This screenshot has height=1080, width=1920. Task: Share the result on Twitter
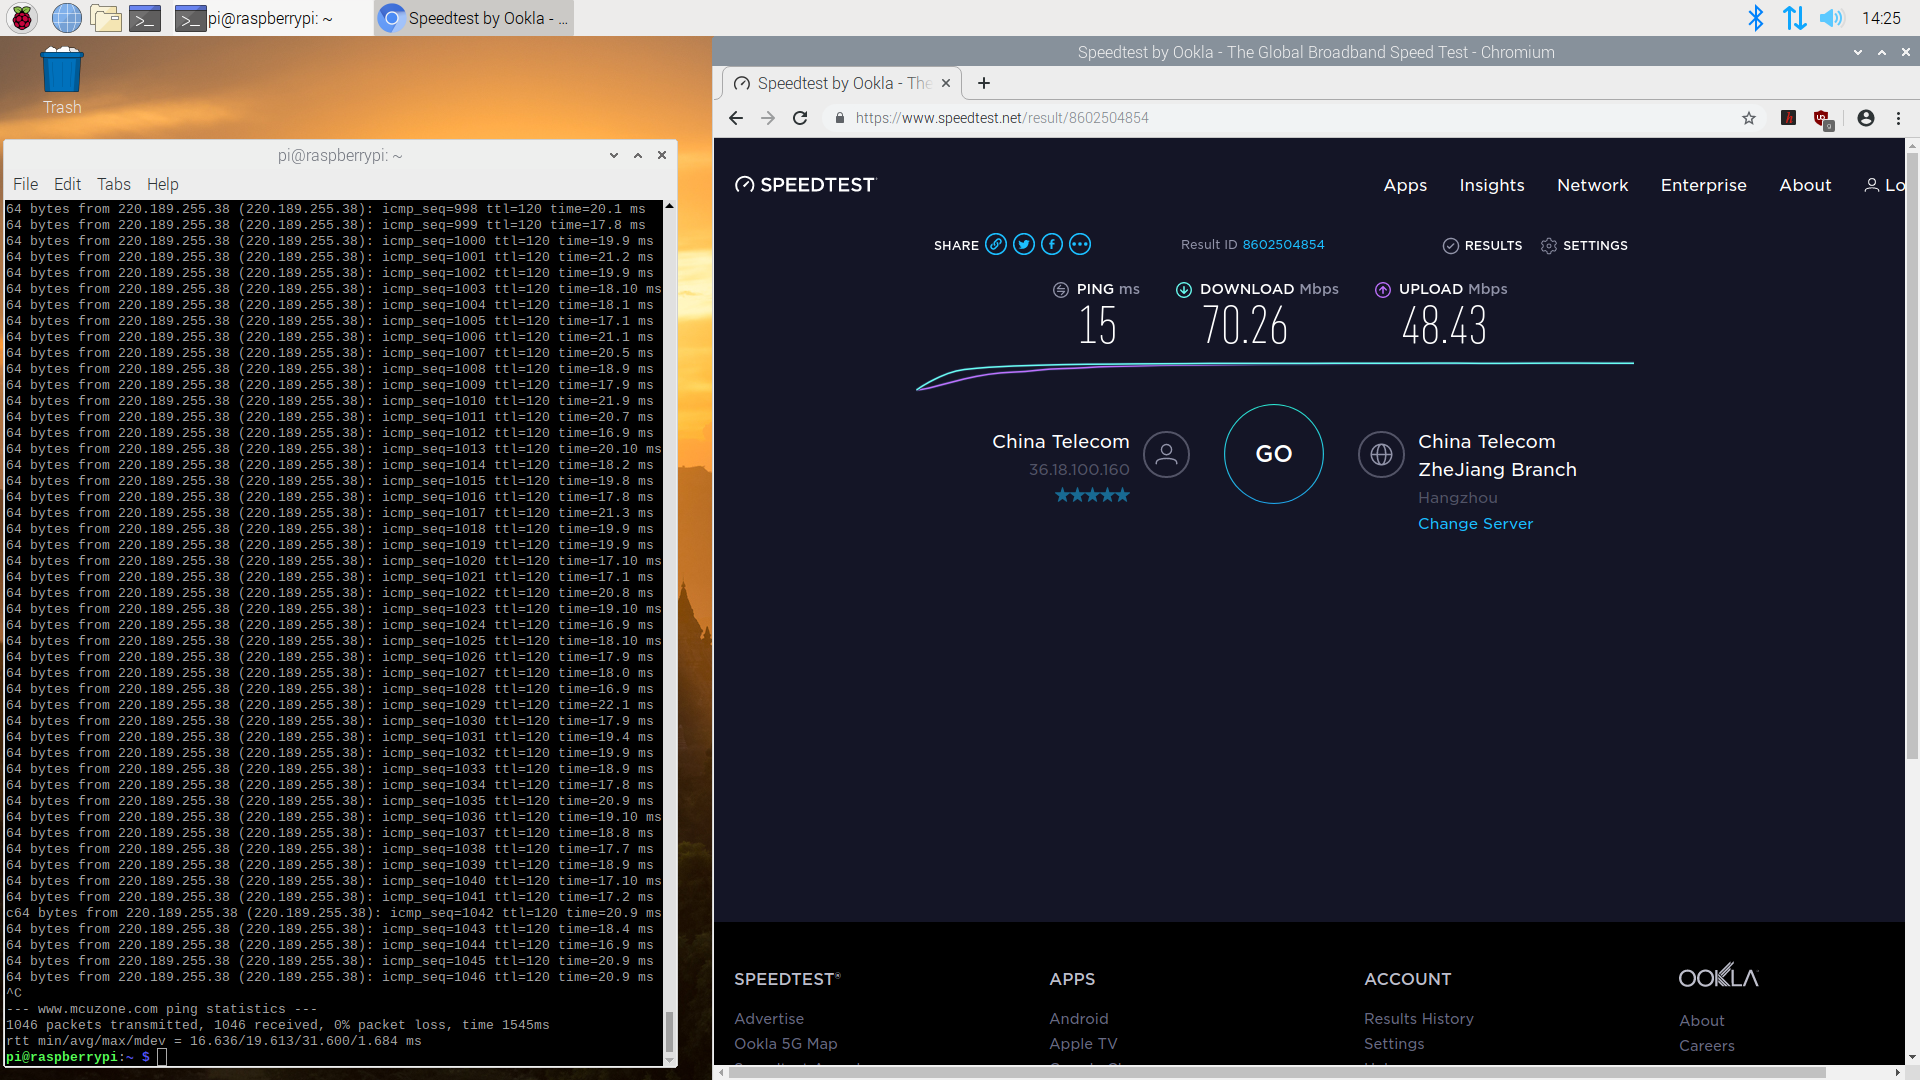(x=1024, y=244)
